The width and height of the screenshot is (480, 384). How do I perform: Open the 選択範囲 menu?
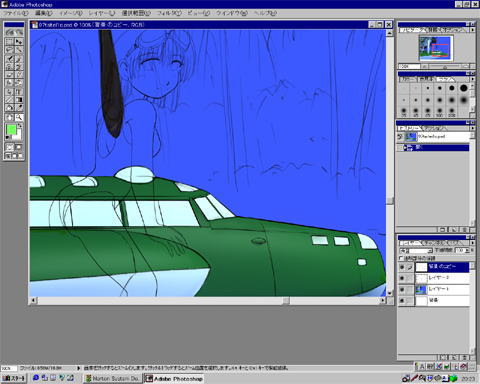[x=136, y=13]
